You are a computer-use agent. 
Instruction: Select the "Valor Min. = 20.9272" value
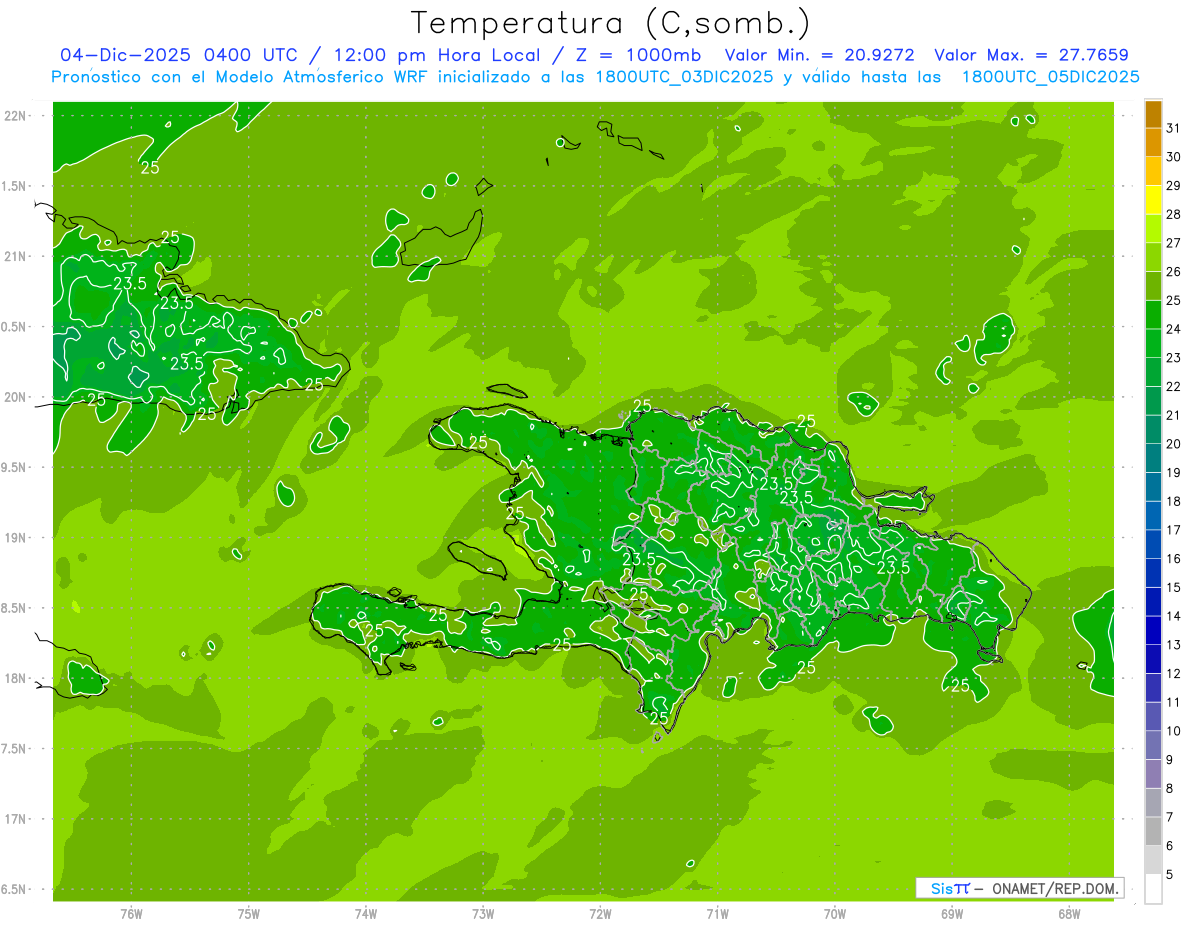click(819, 55)
